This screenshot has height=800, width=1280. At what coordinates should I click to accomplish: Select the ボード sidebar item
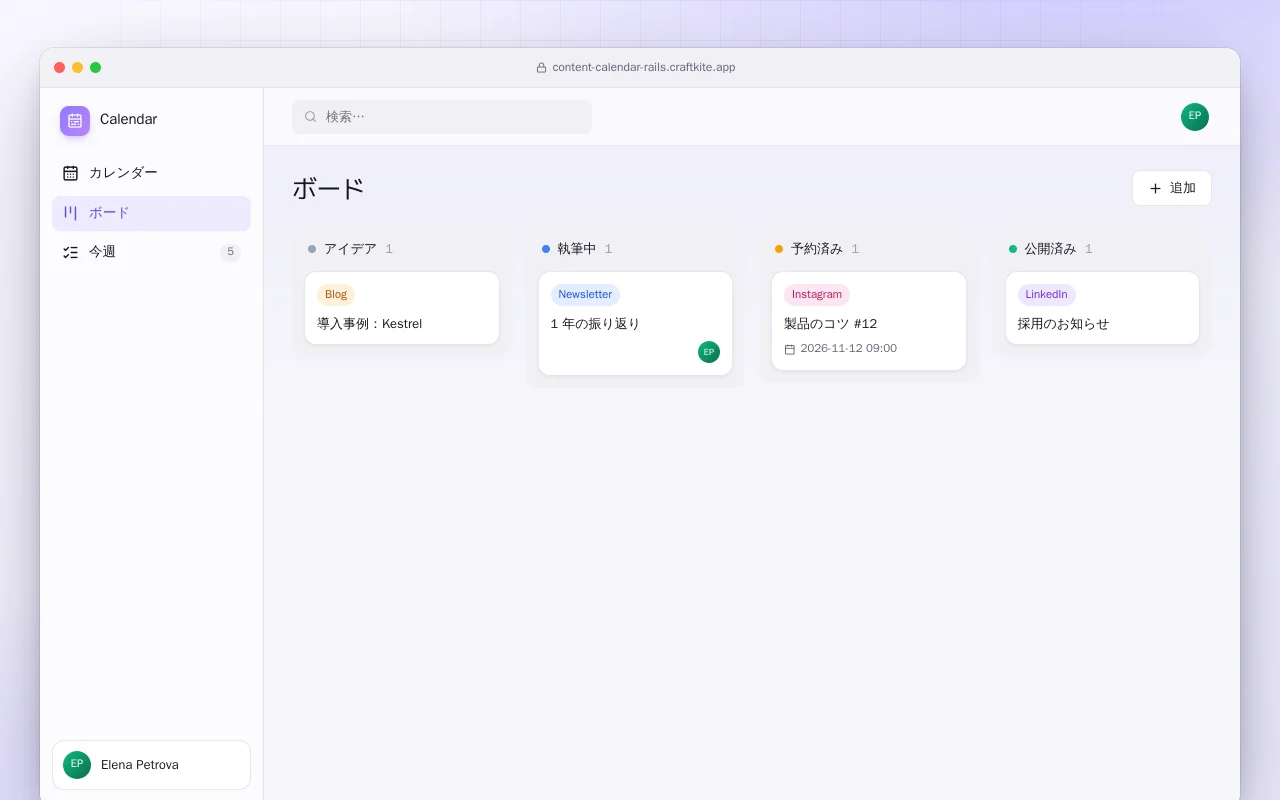click(151, 213)
